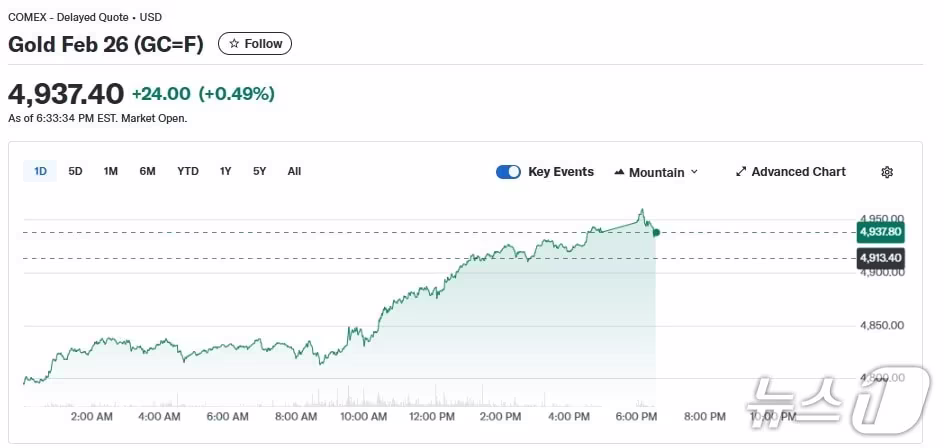Toggle the Key Events switch
The height and width of the screenshot is (448, 944).
[508, 172]
